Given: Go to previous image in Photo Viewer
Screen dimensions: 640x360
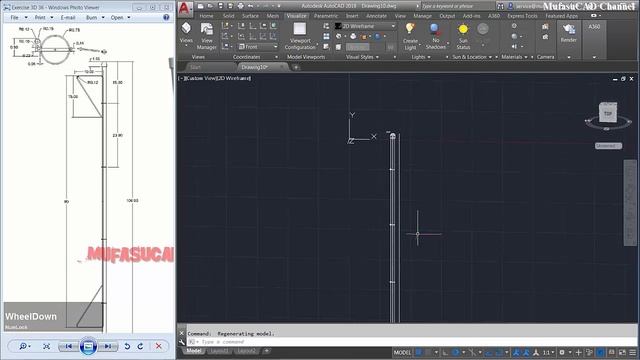Looking at the screenshot, I should [x=69, y=346].
